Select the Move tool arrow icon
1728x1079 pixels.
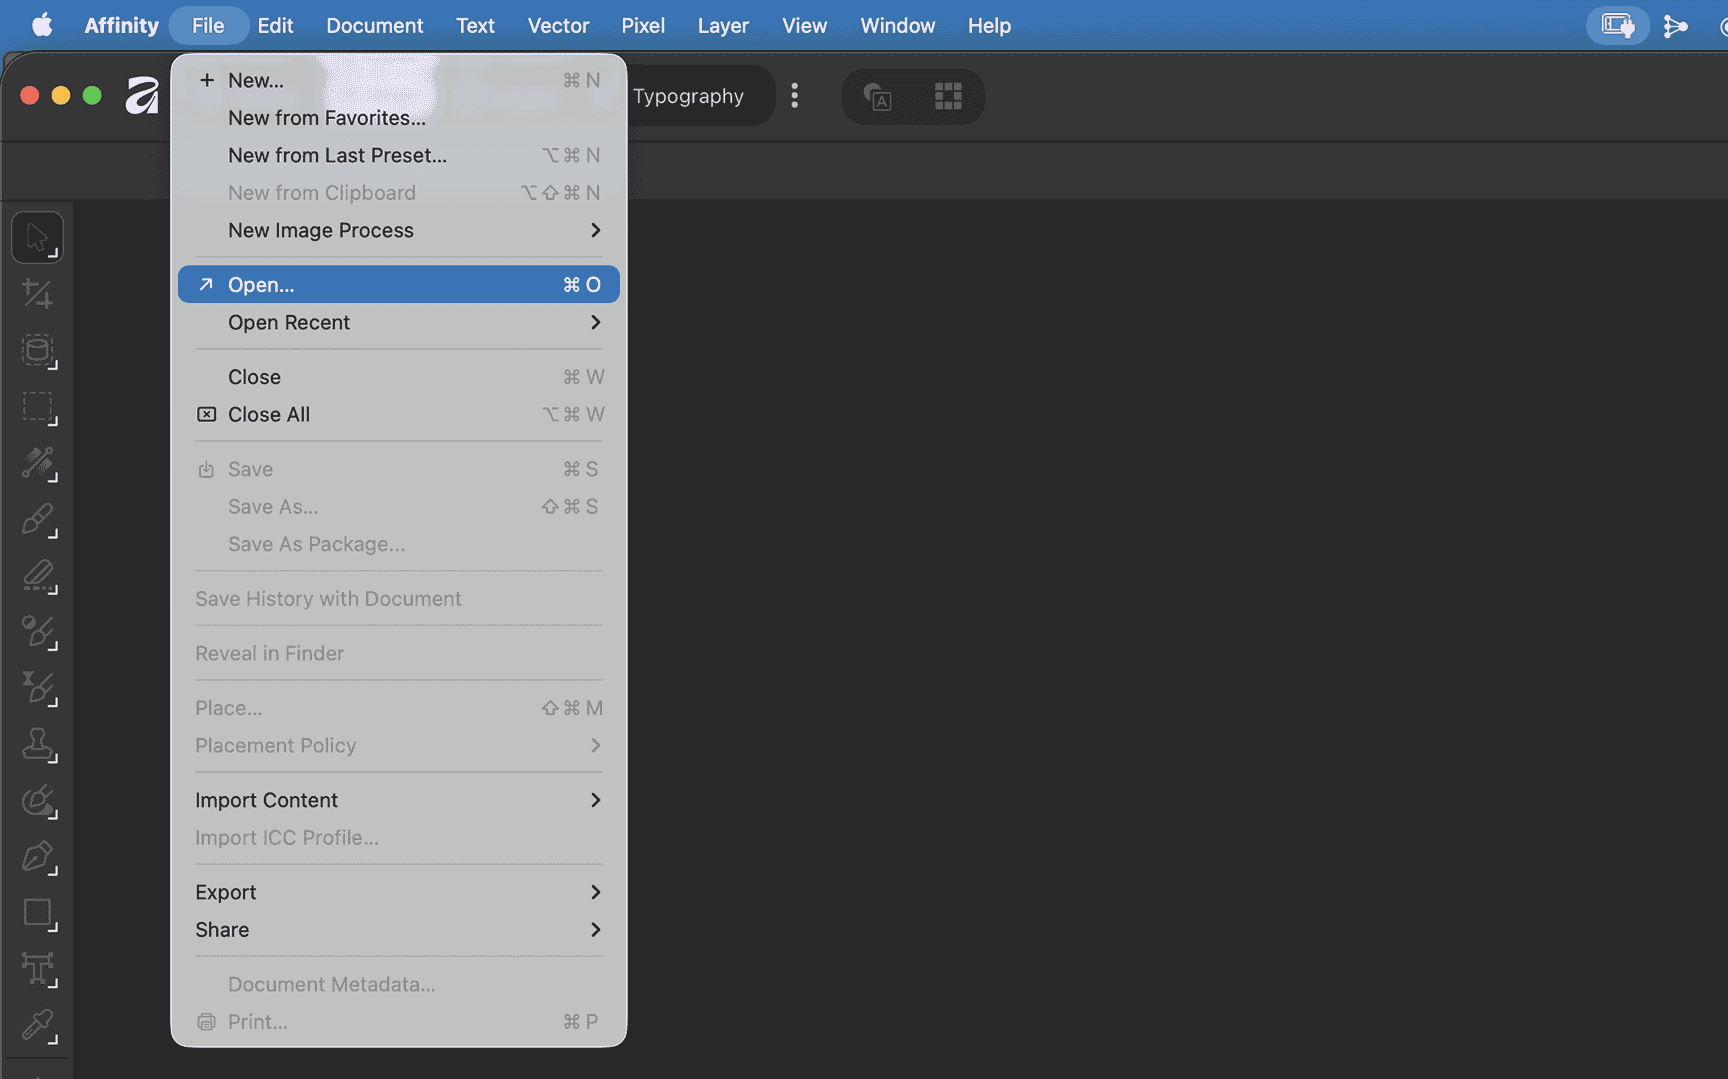point(37,238)
